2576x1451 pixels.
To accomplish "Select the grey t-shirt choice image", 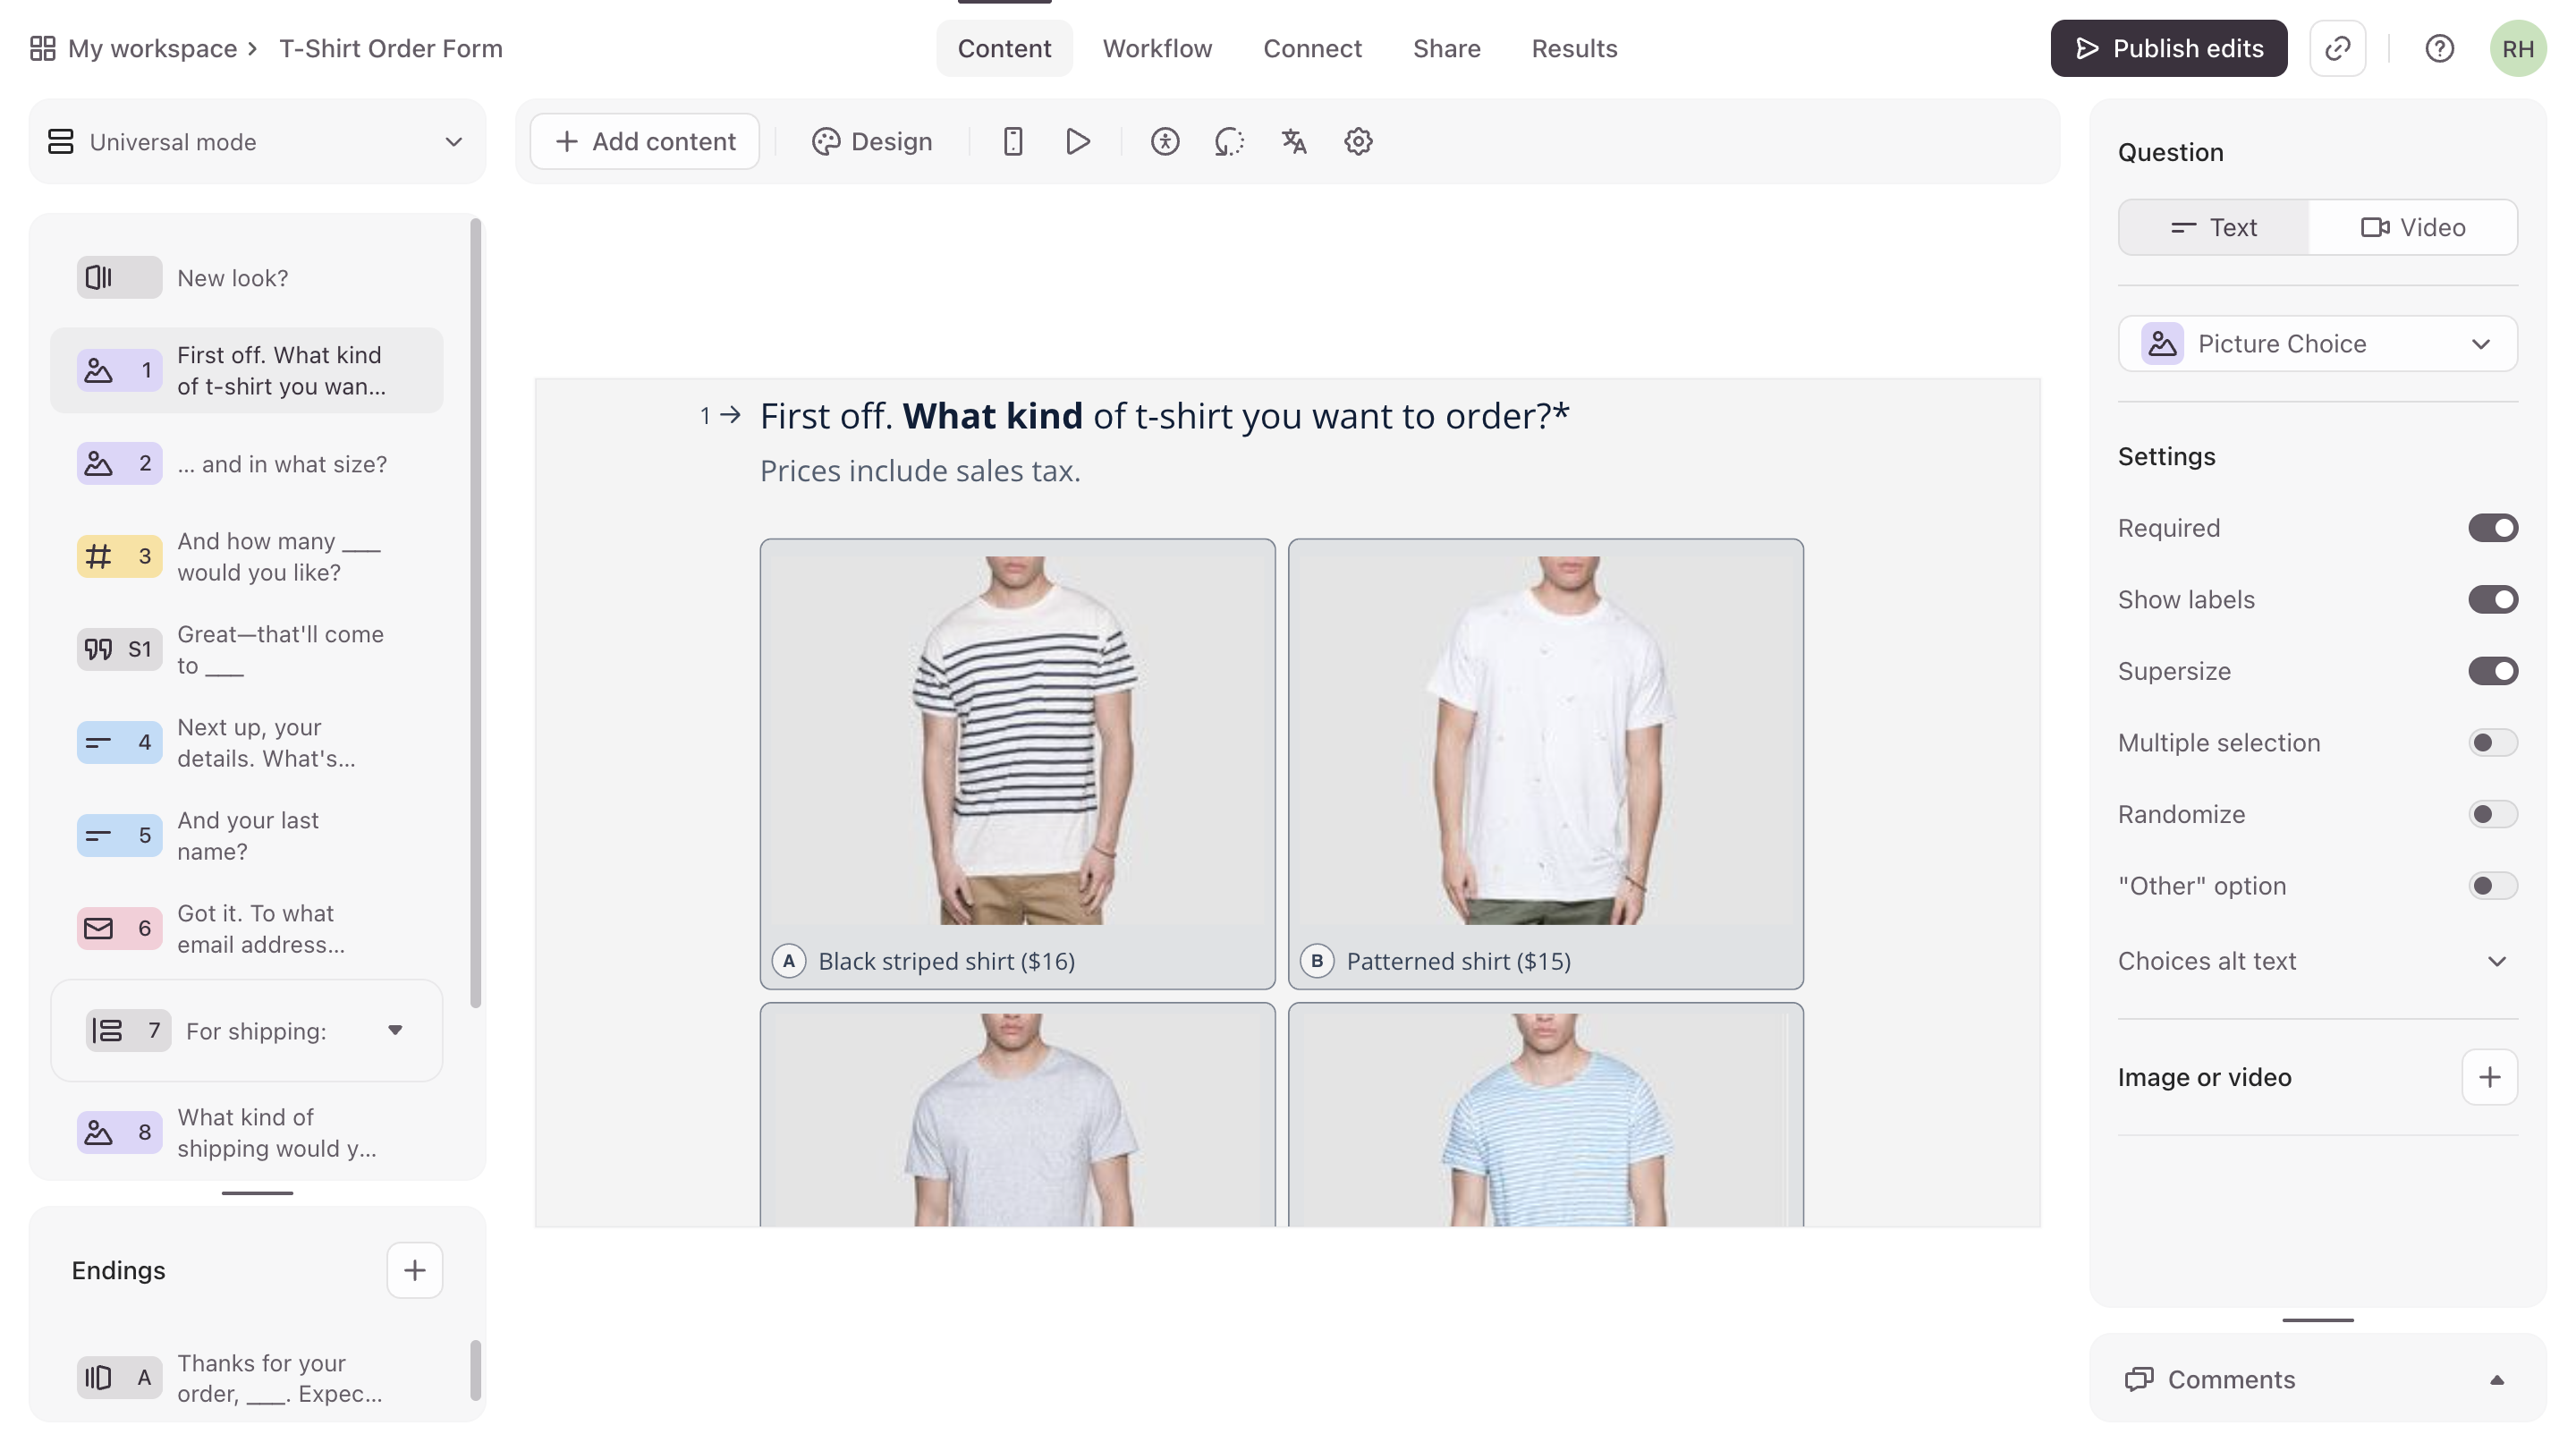I will pos(1017,1120).
